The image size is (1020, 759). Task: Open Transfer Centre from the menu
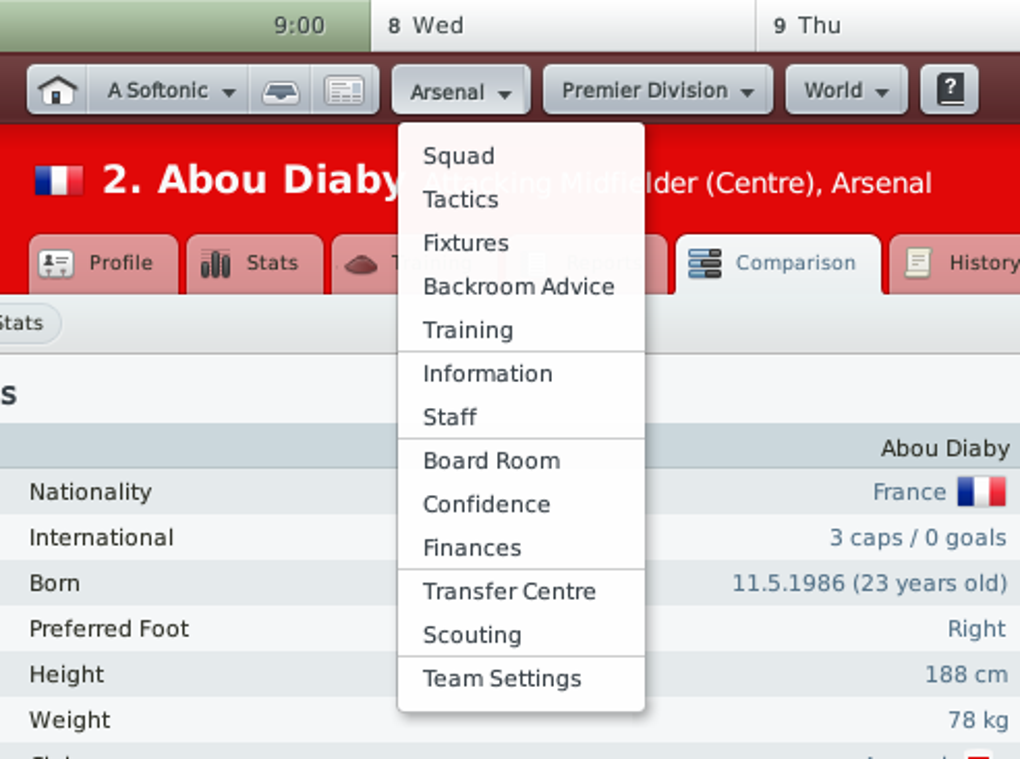509,591
